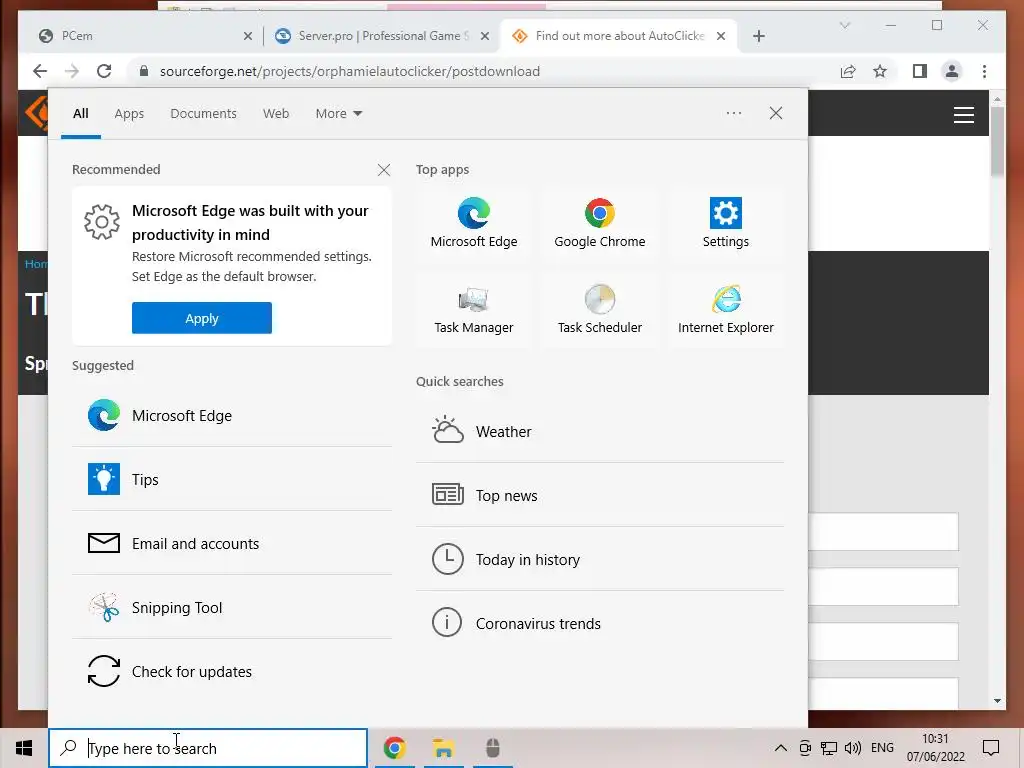Open Chrome from the taskbar
This screenshot has width=1024, height=768.
394,748
